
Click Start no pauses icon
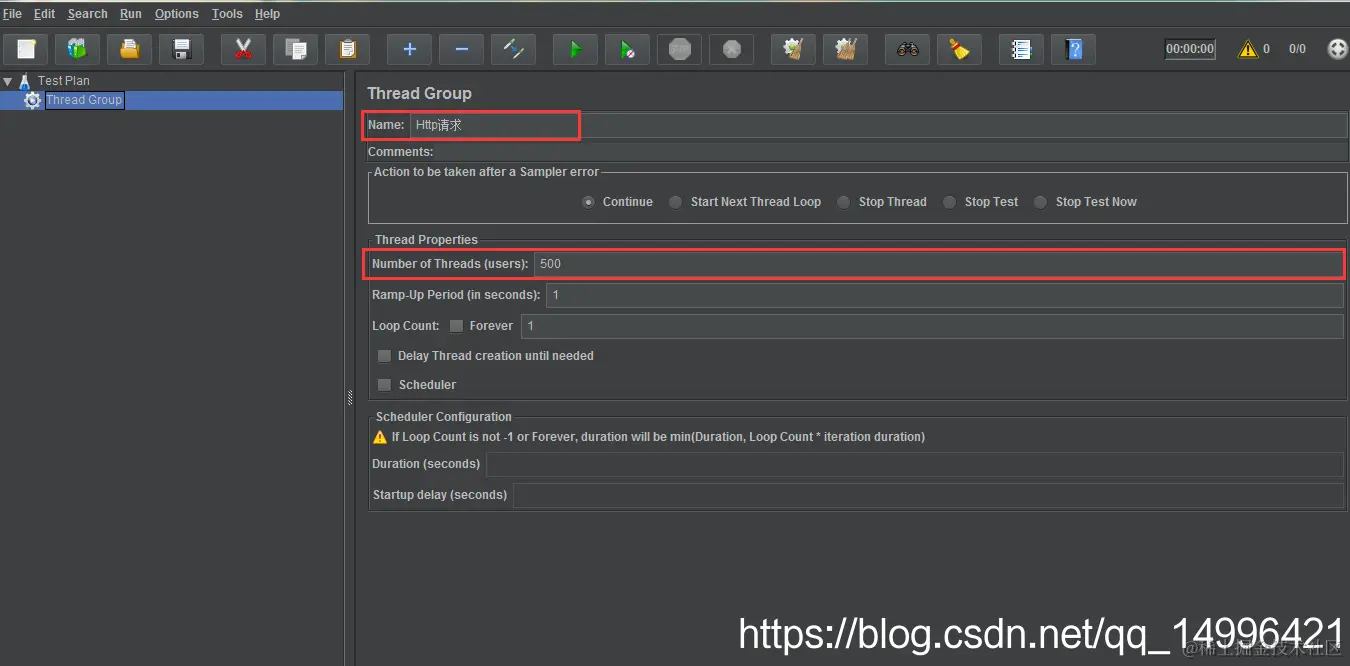627,49
